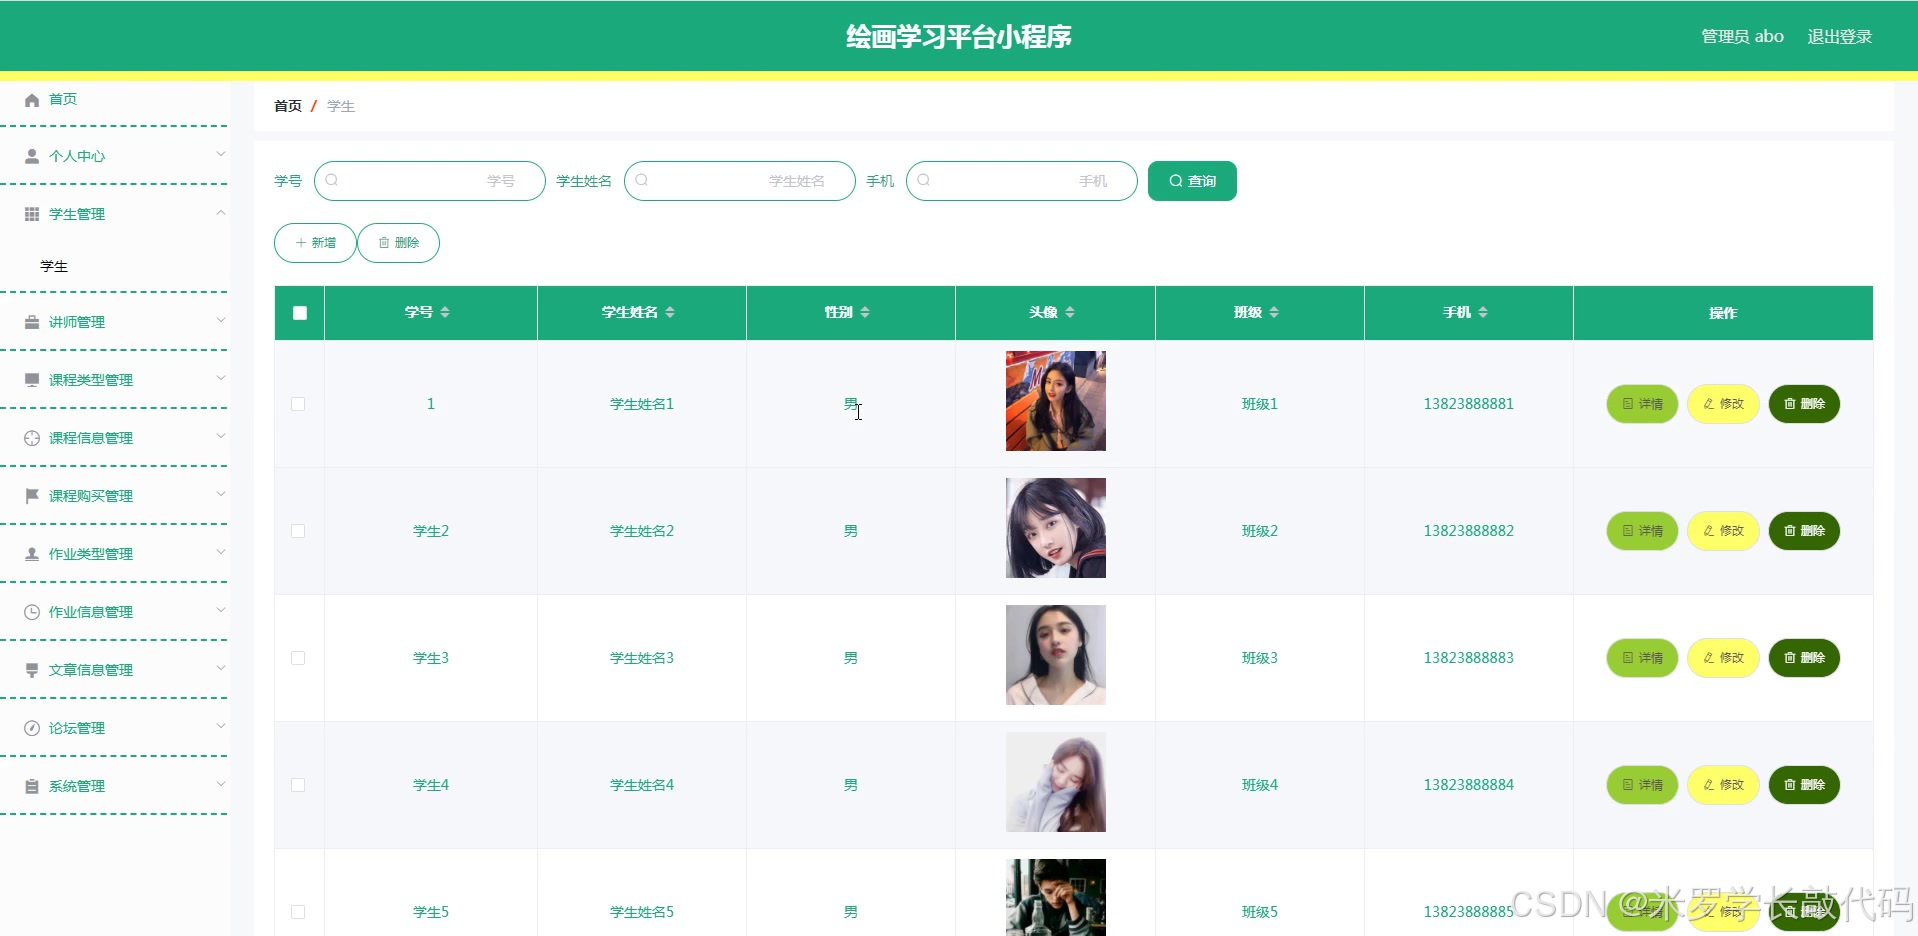The width and height of the screenshot is (1918, 936).
Task: Expand the 论坛管理 chevron
Action: [x=221, y=726]
